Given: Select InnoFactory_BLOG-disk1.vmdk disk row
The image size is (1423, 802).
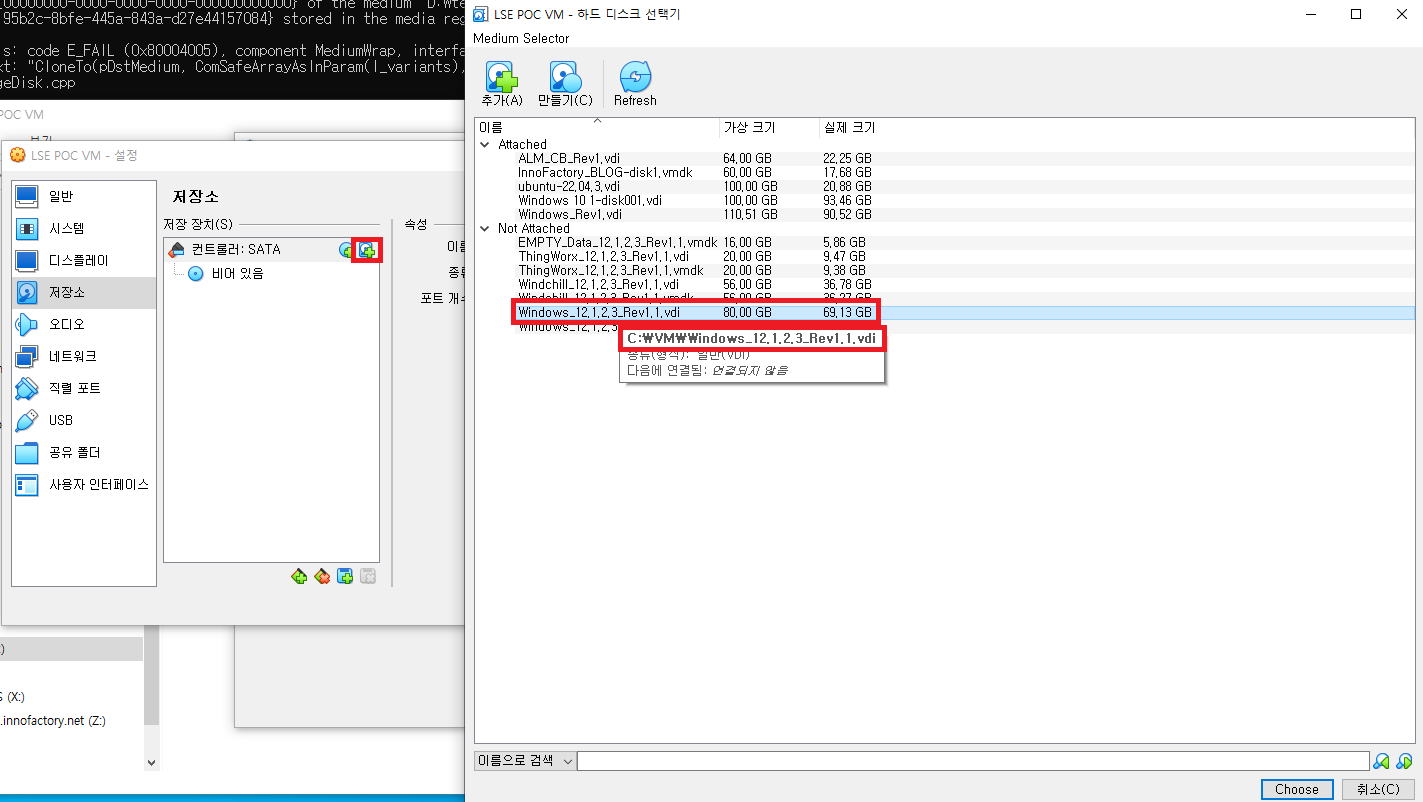Looking at the screenshot, I should (x=945, y=172).
